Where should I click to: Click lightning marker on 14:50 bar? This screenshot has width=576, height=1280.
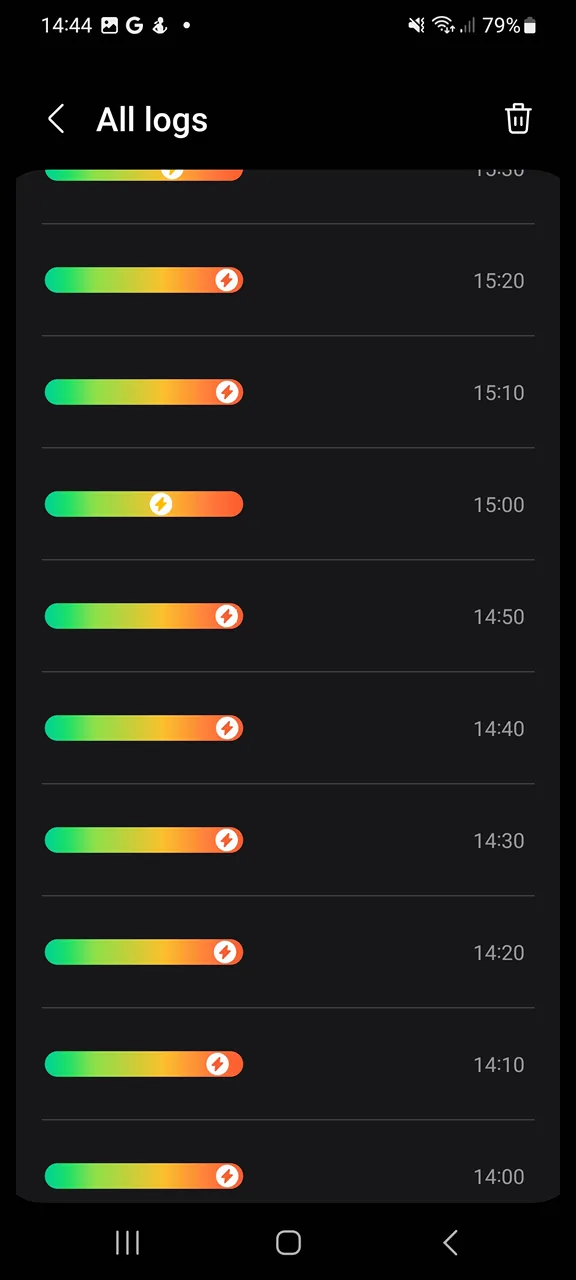pos(227,616)
